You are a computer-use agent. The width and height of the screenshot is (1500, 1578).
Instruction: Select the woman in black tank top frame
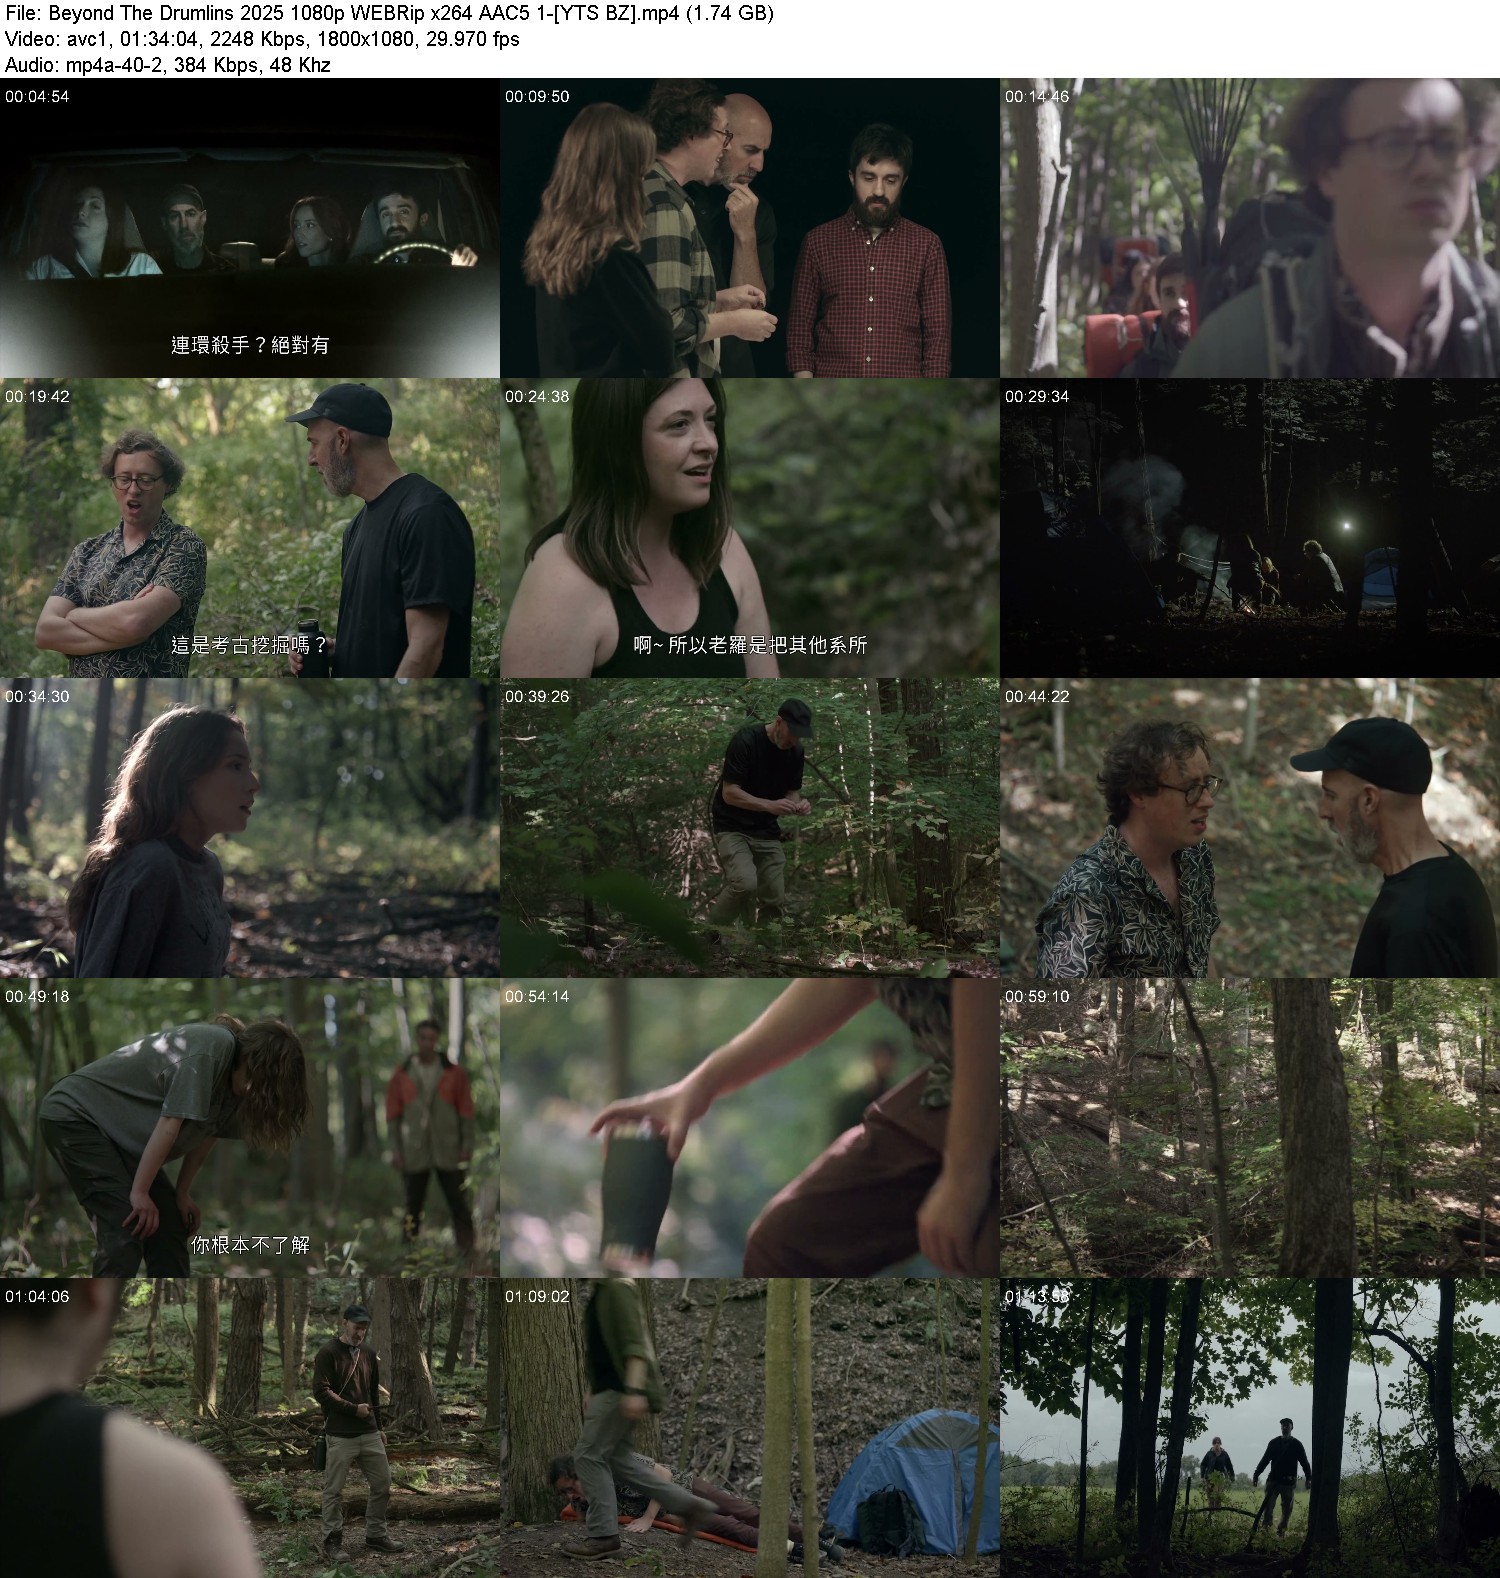750,528
